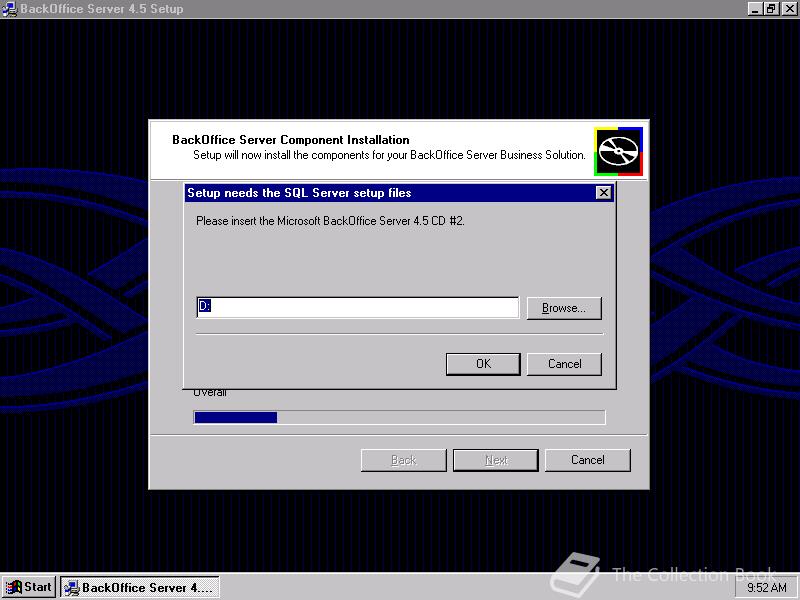800x600 pixels.
Task: Click the disabled Back wizard button
Action: [x=404, y=460]
